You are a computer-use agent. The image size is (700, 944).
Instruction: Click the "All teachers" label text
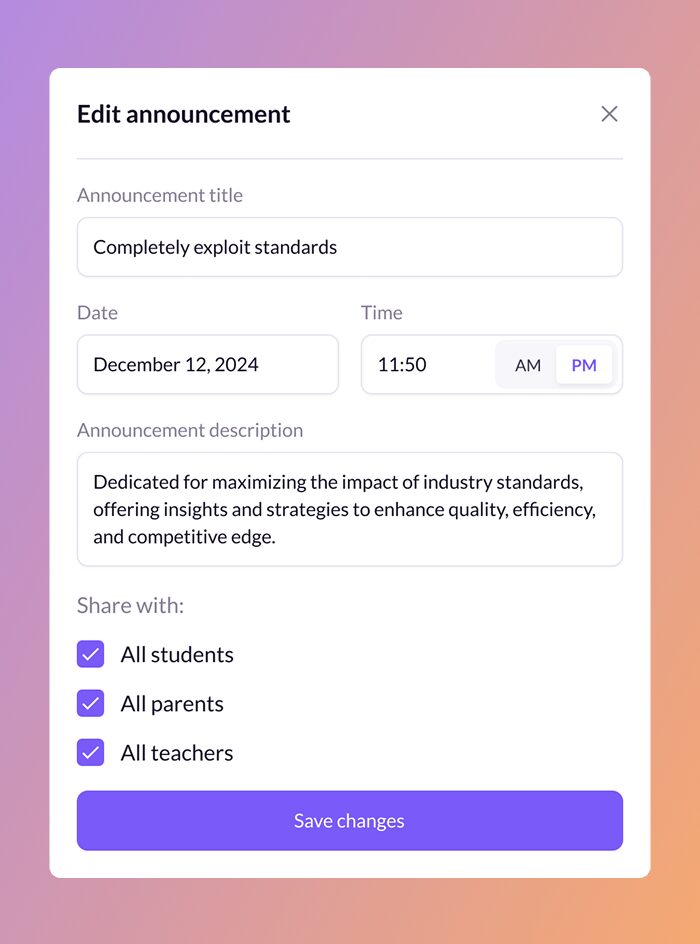177,753
